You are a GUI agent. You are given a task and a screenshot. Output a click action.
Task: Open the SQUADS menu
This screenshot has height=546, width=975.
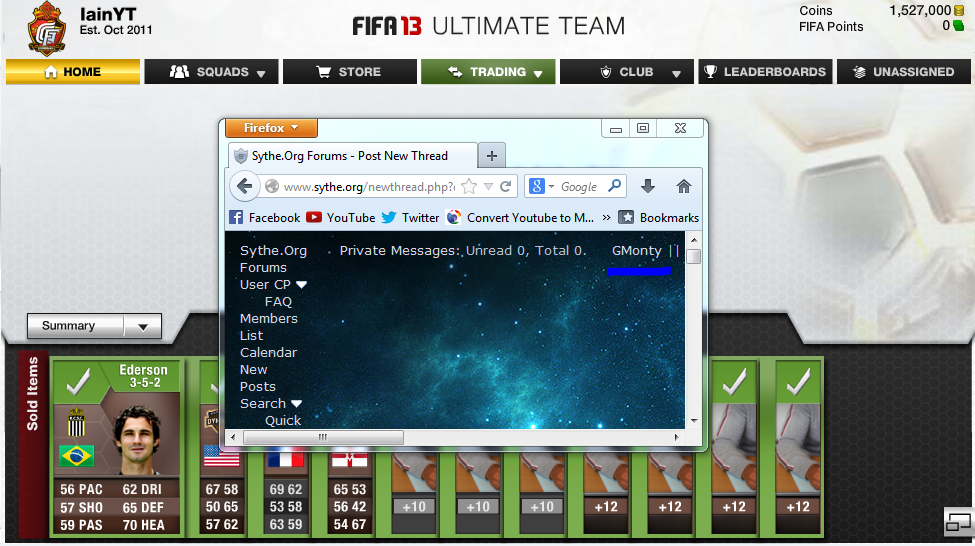coord(211,72)
